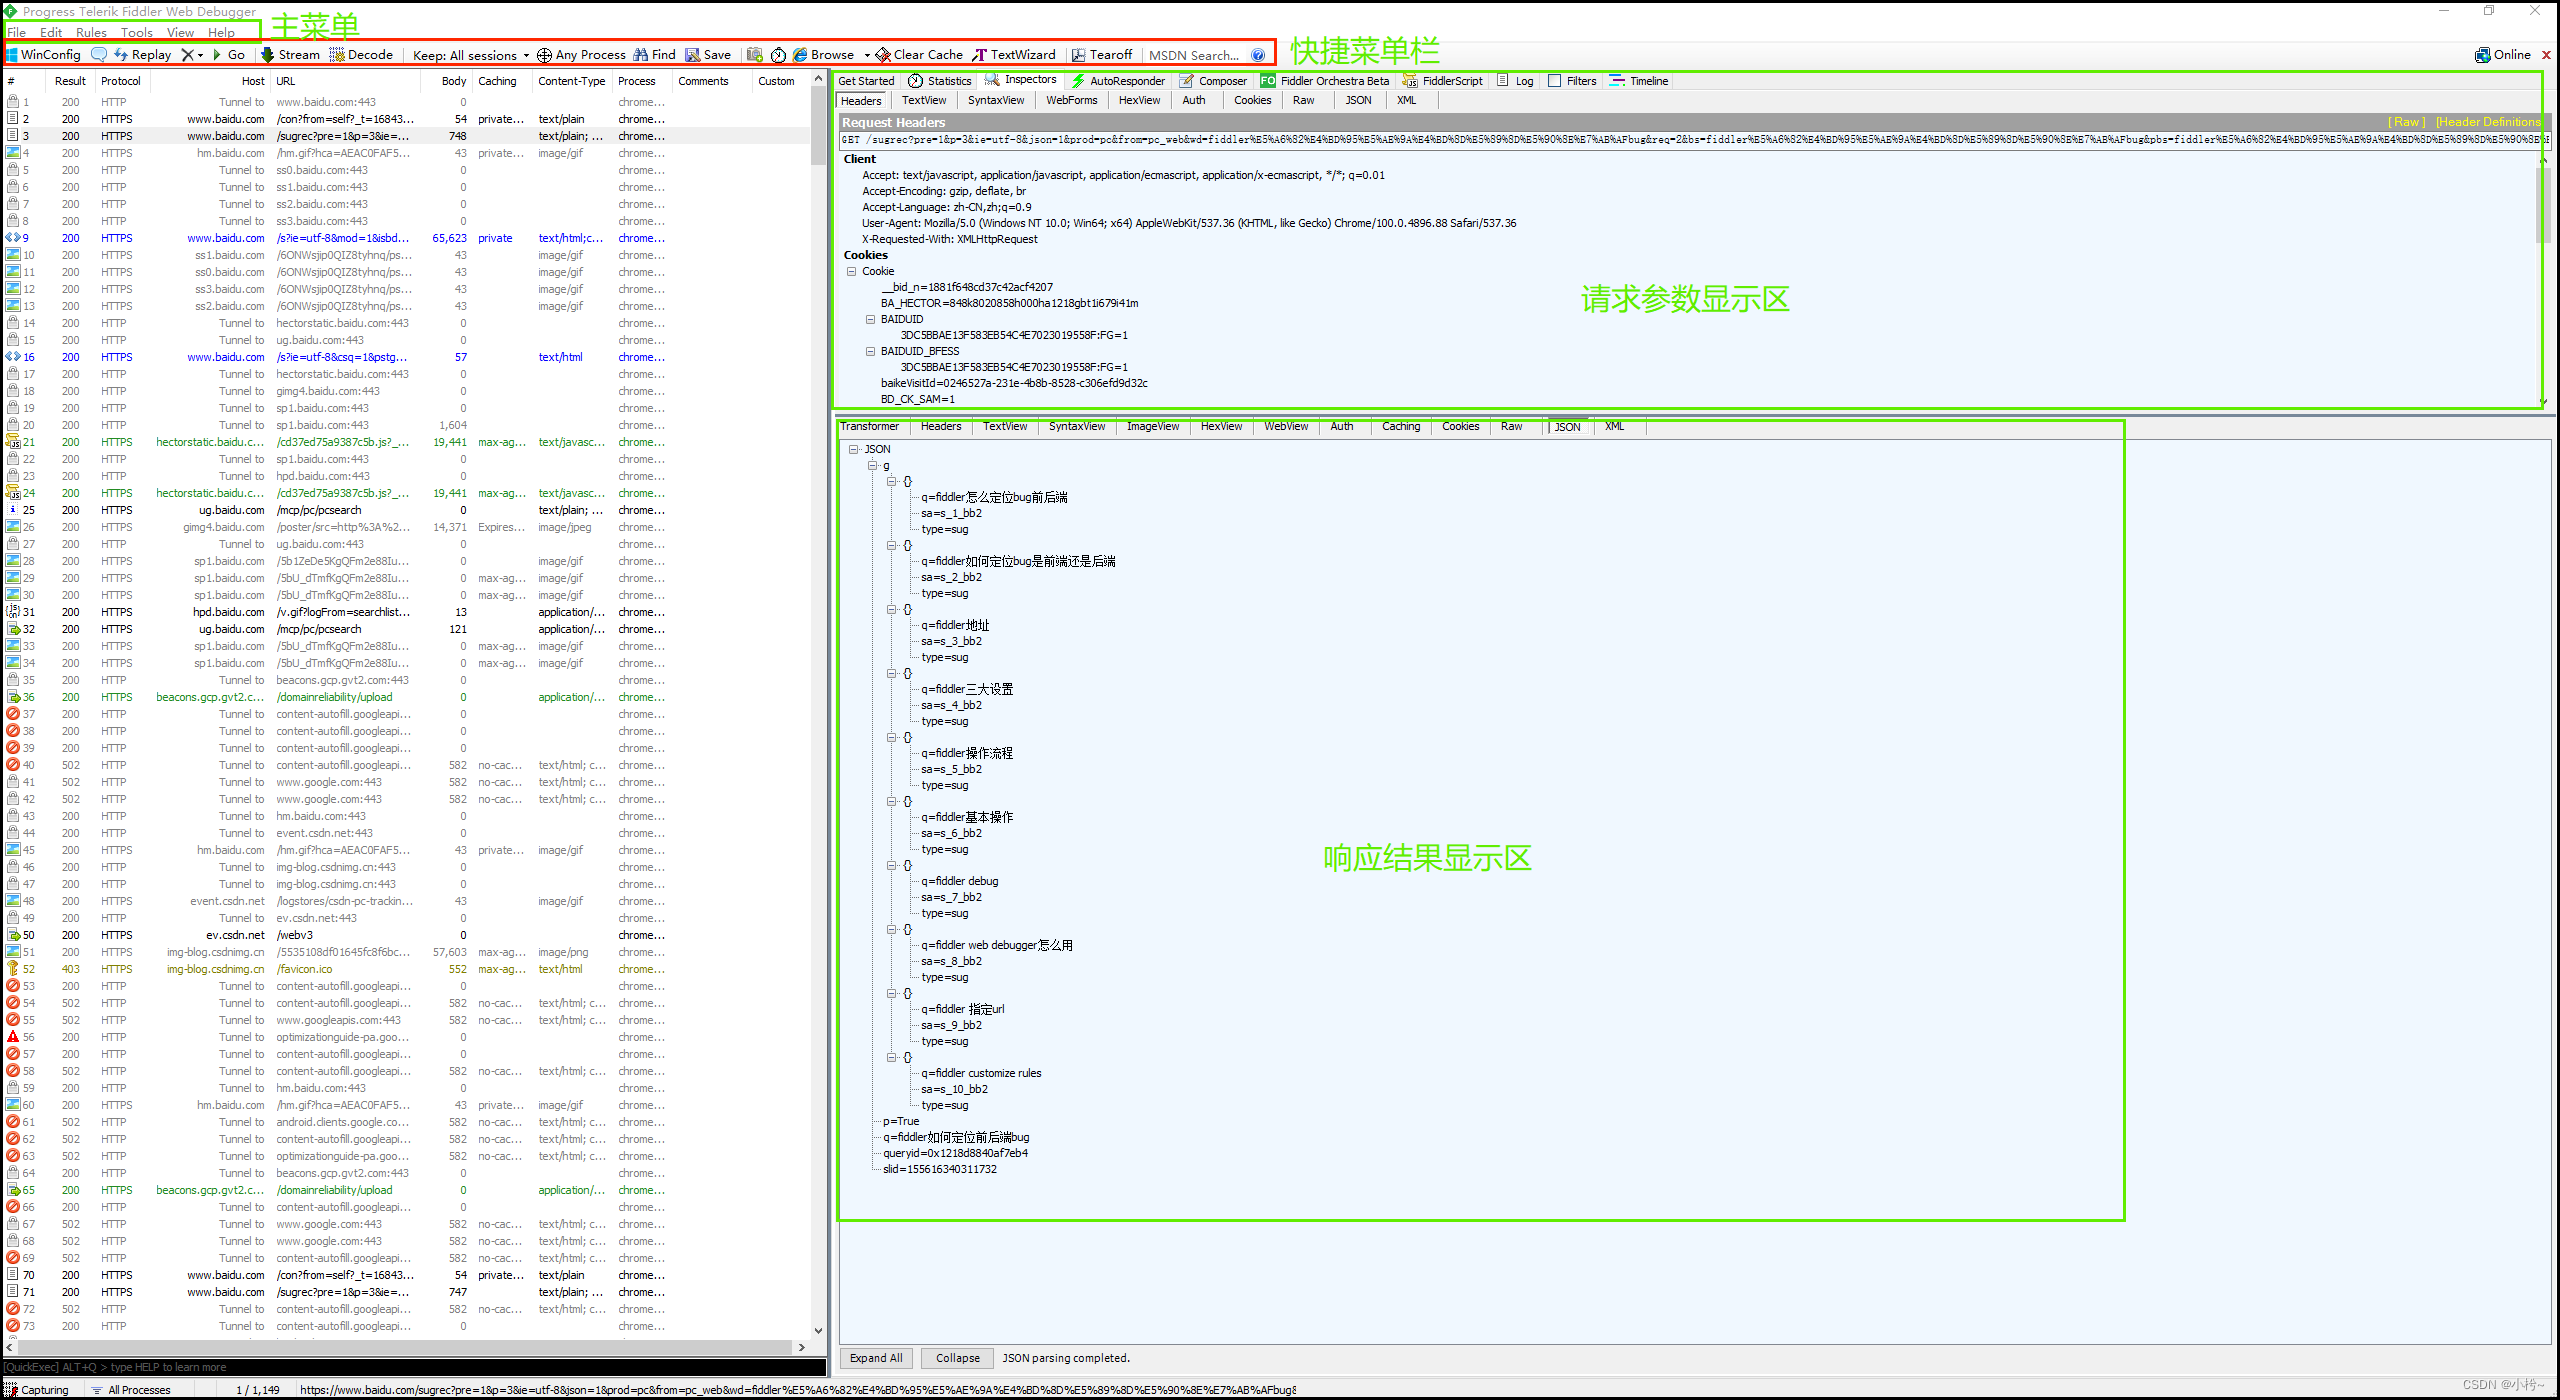Viewport: 2560px width, 1400px height.
Task: Sort sessions by Content-Type column
Action: [x=571, y=81]
